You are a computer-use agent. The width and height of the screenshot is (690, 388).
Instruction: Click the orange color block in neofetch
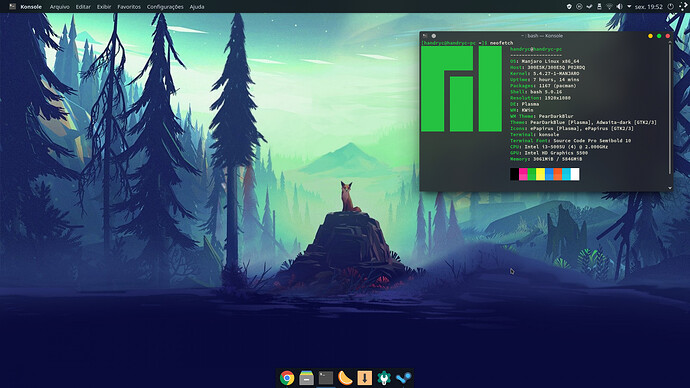pos(558,174)
